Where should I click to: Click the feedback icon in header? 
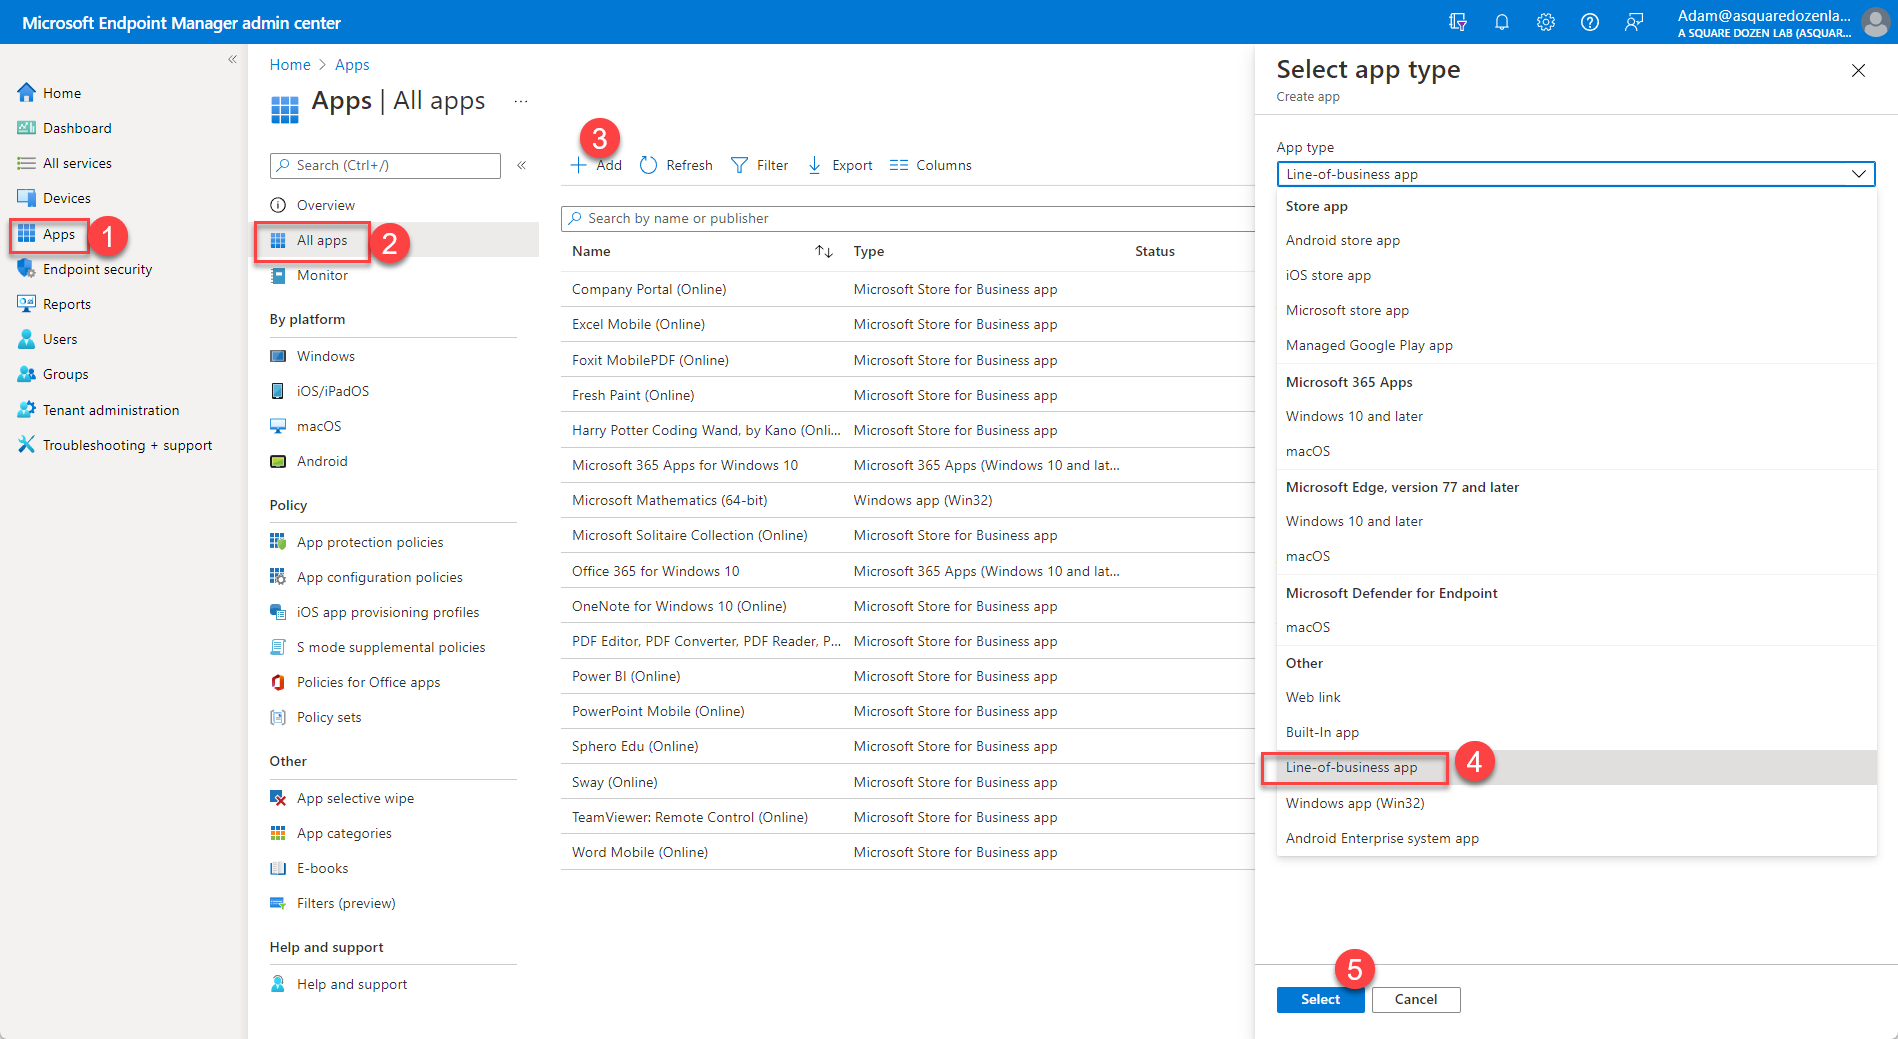pyautogui.click(x=1634, y=22)
